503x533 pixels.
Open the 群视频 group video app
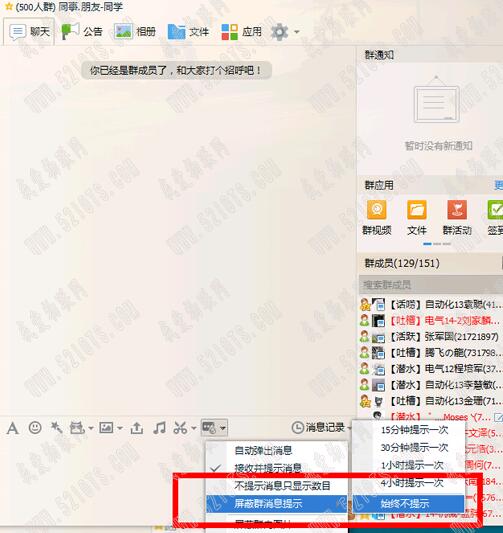pyautogui.click(x=377, y=218)
